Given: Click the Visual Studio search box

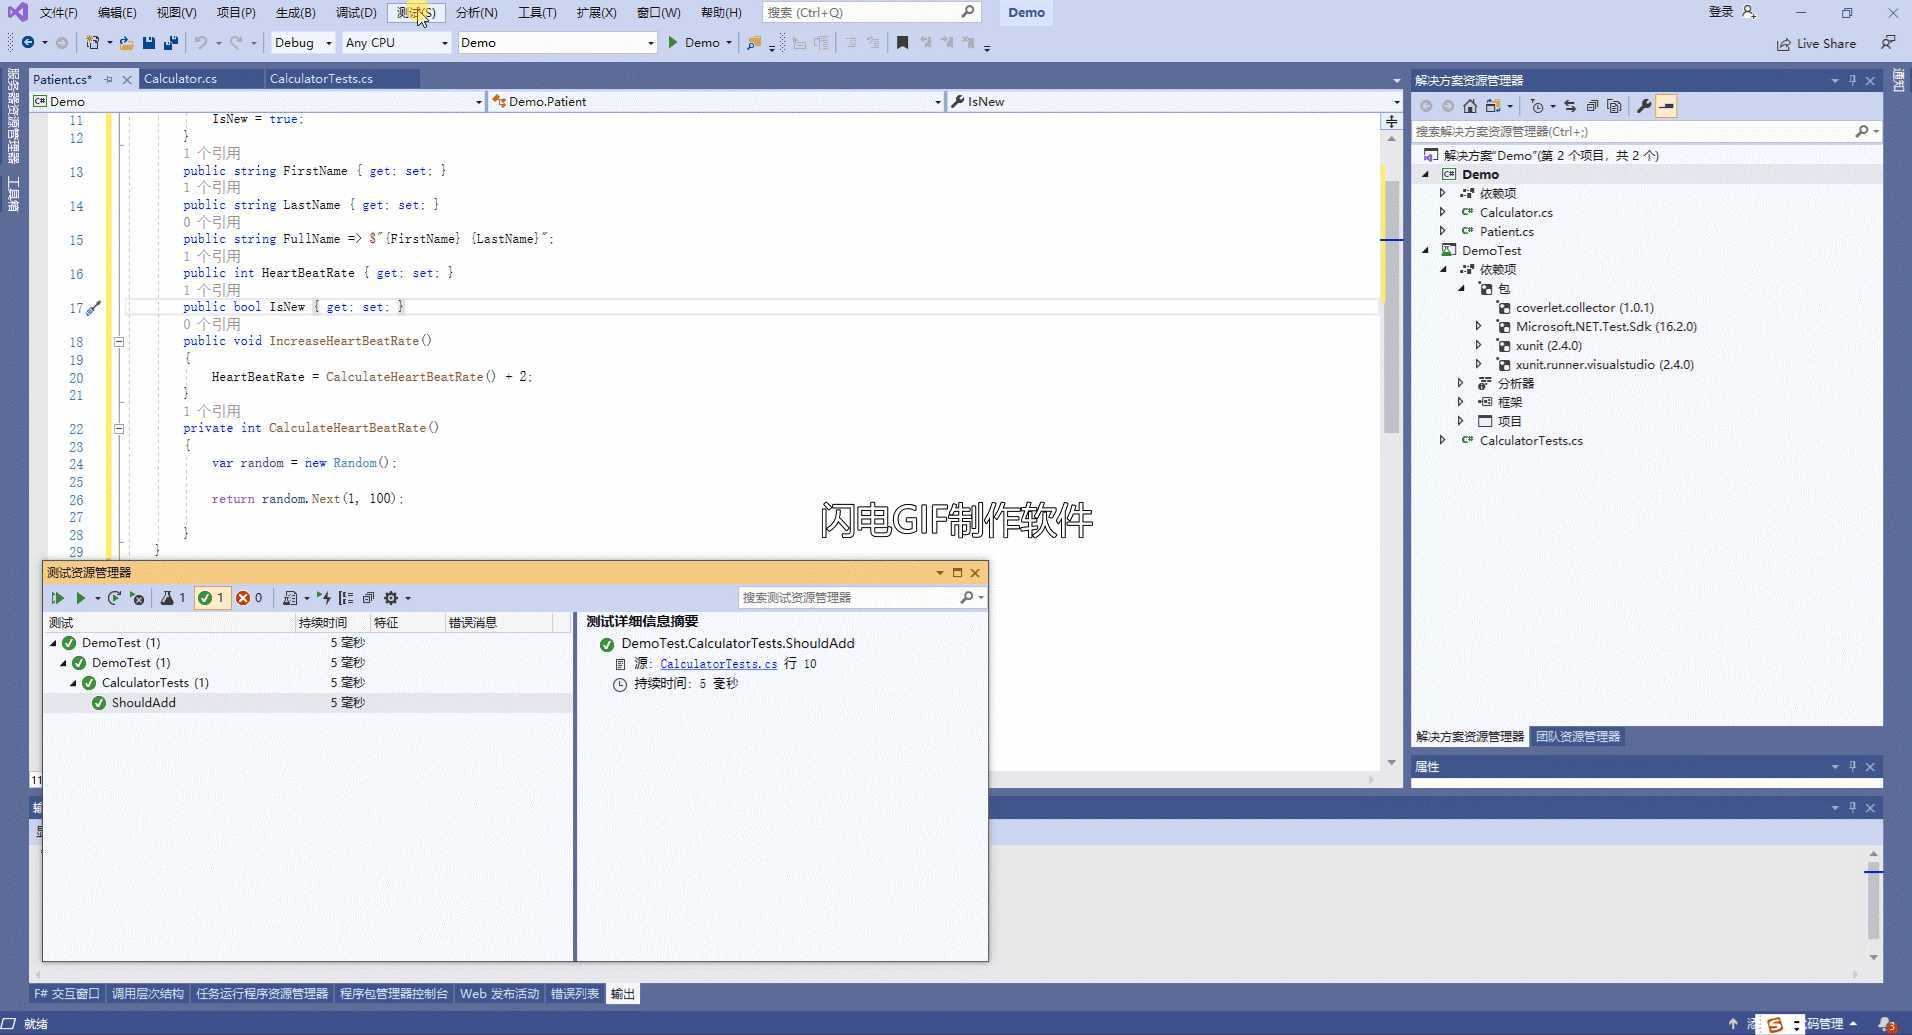Looking at the screenshot, I should 870,12.
